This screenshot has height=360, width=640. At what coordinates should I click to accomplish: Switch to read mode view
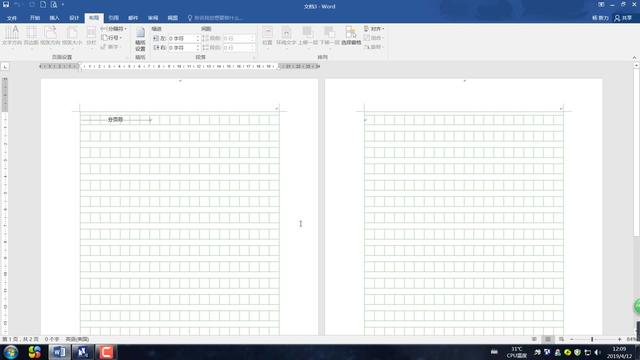coord(534,339)
